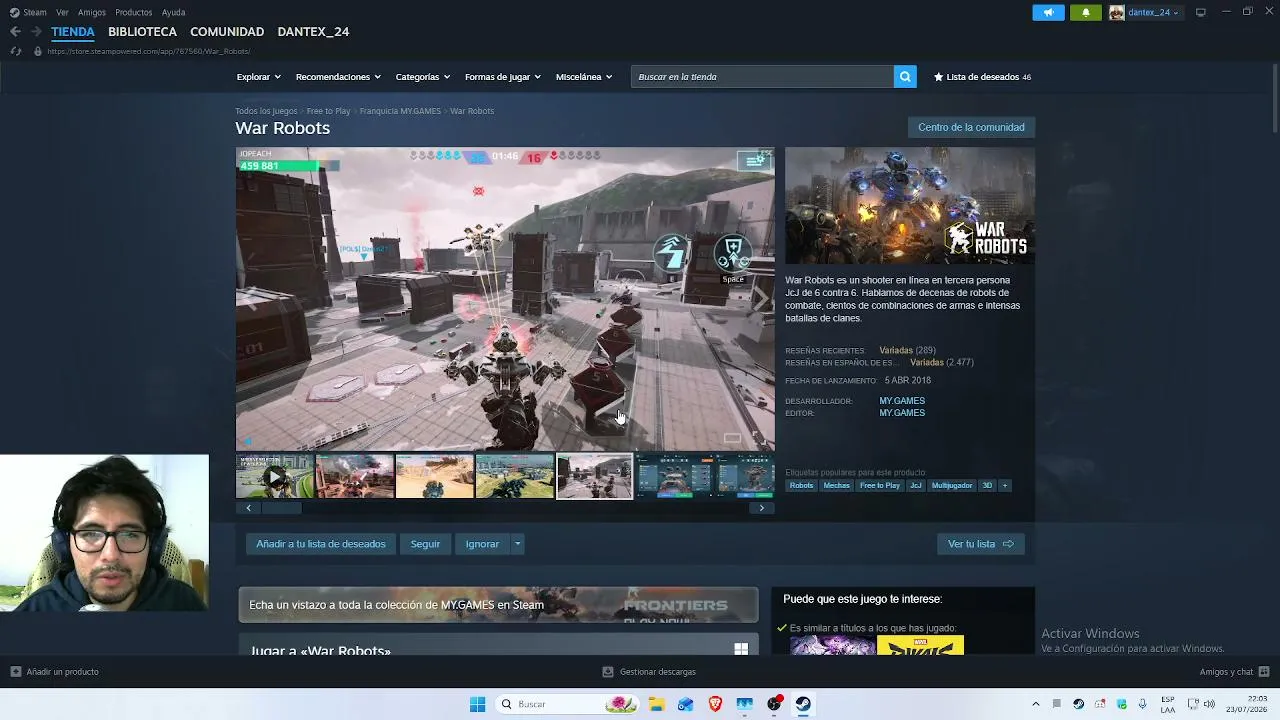This screenshot has height=720, width=1280.
Task: Click the Seguir button
Action: tap(425, 544)
